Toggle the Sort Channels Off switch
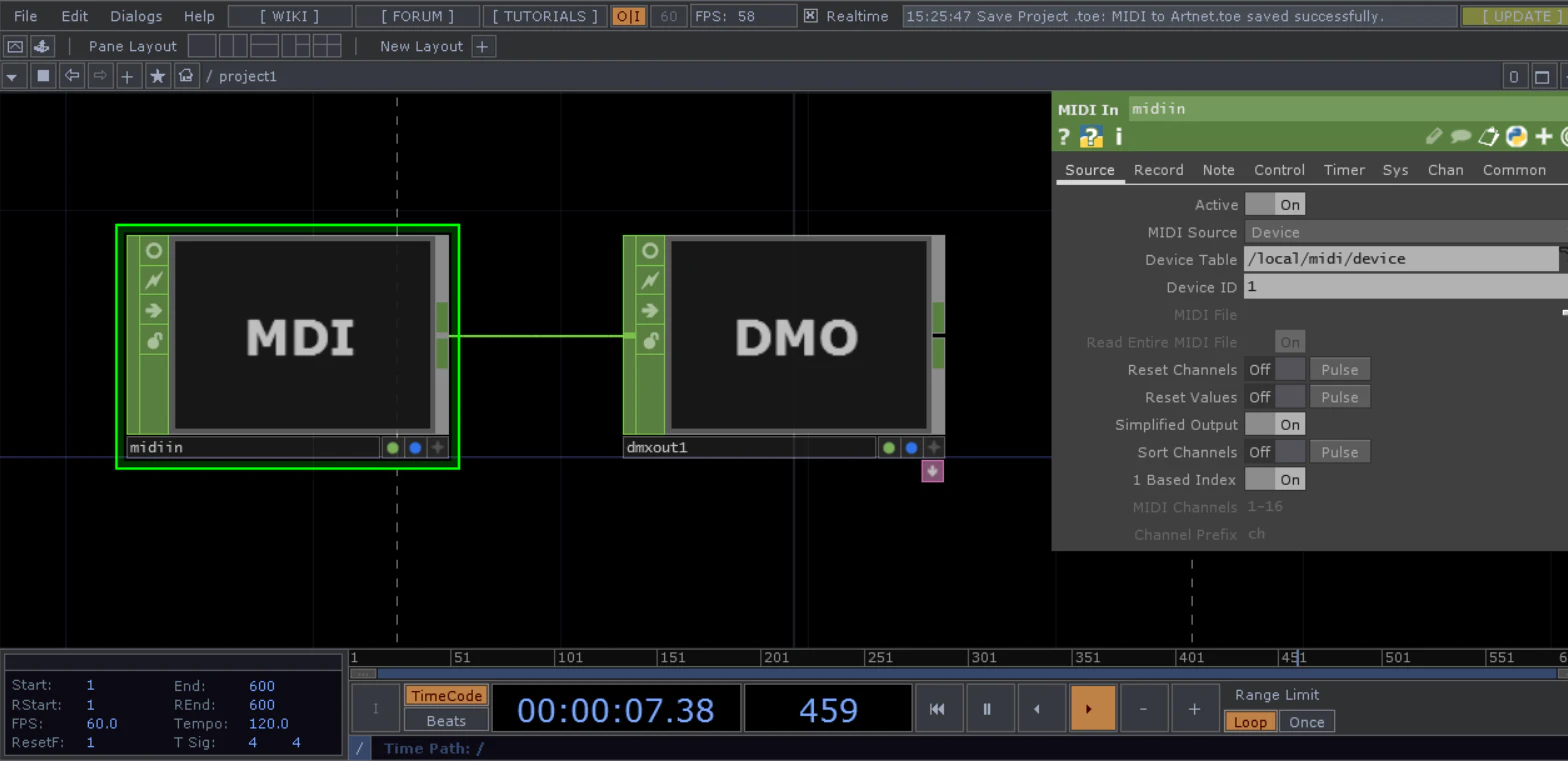 1275,452
